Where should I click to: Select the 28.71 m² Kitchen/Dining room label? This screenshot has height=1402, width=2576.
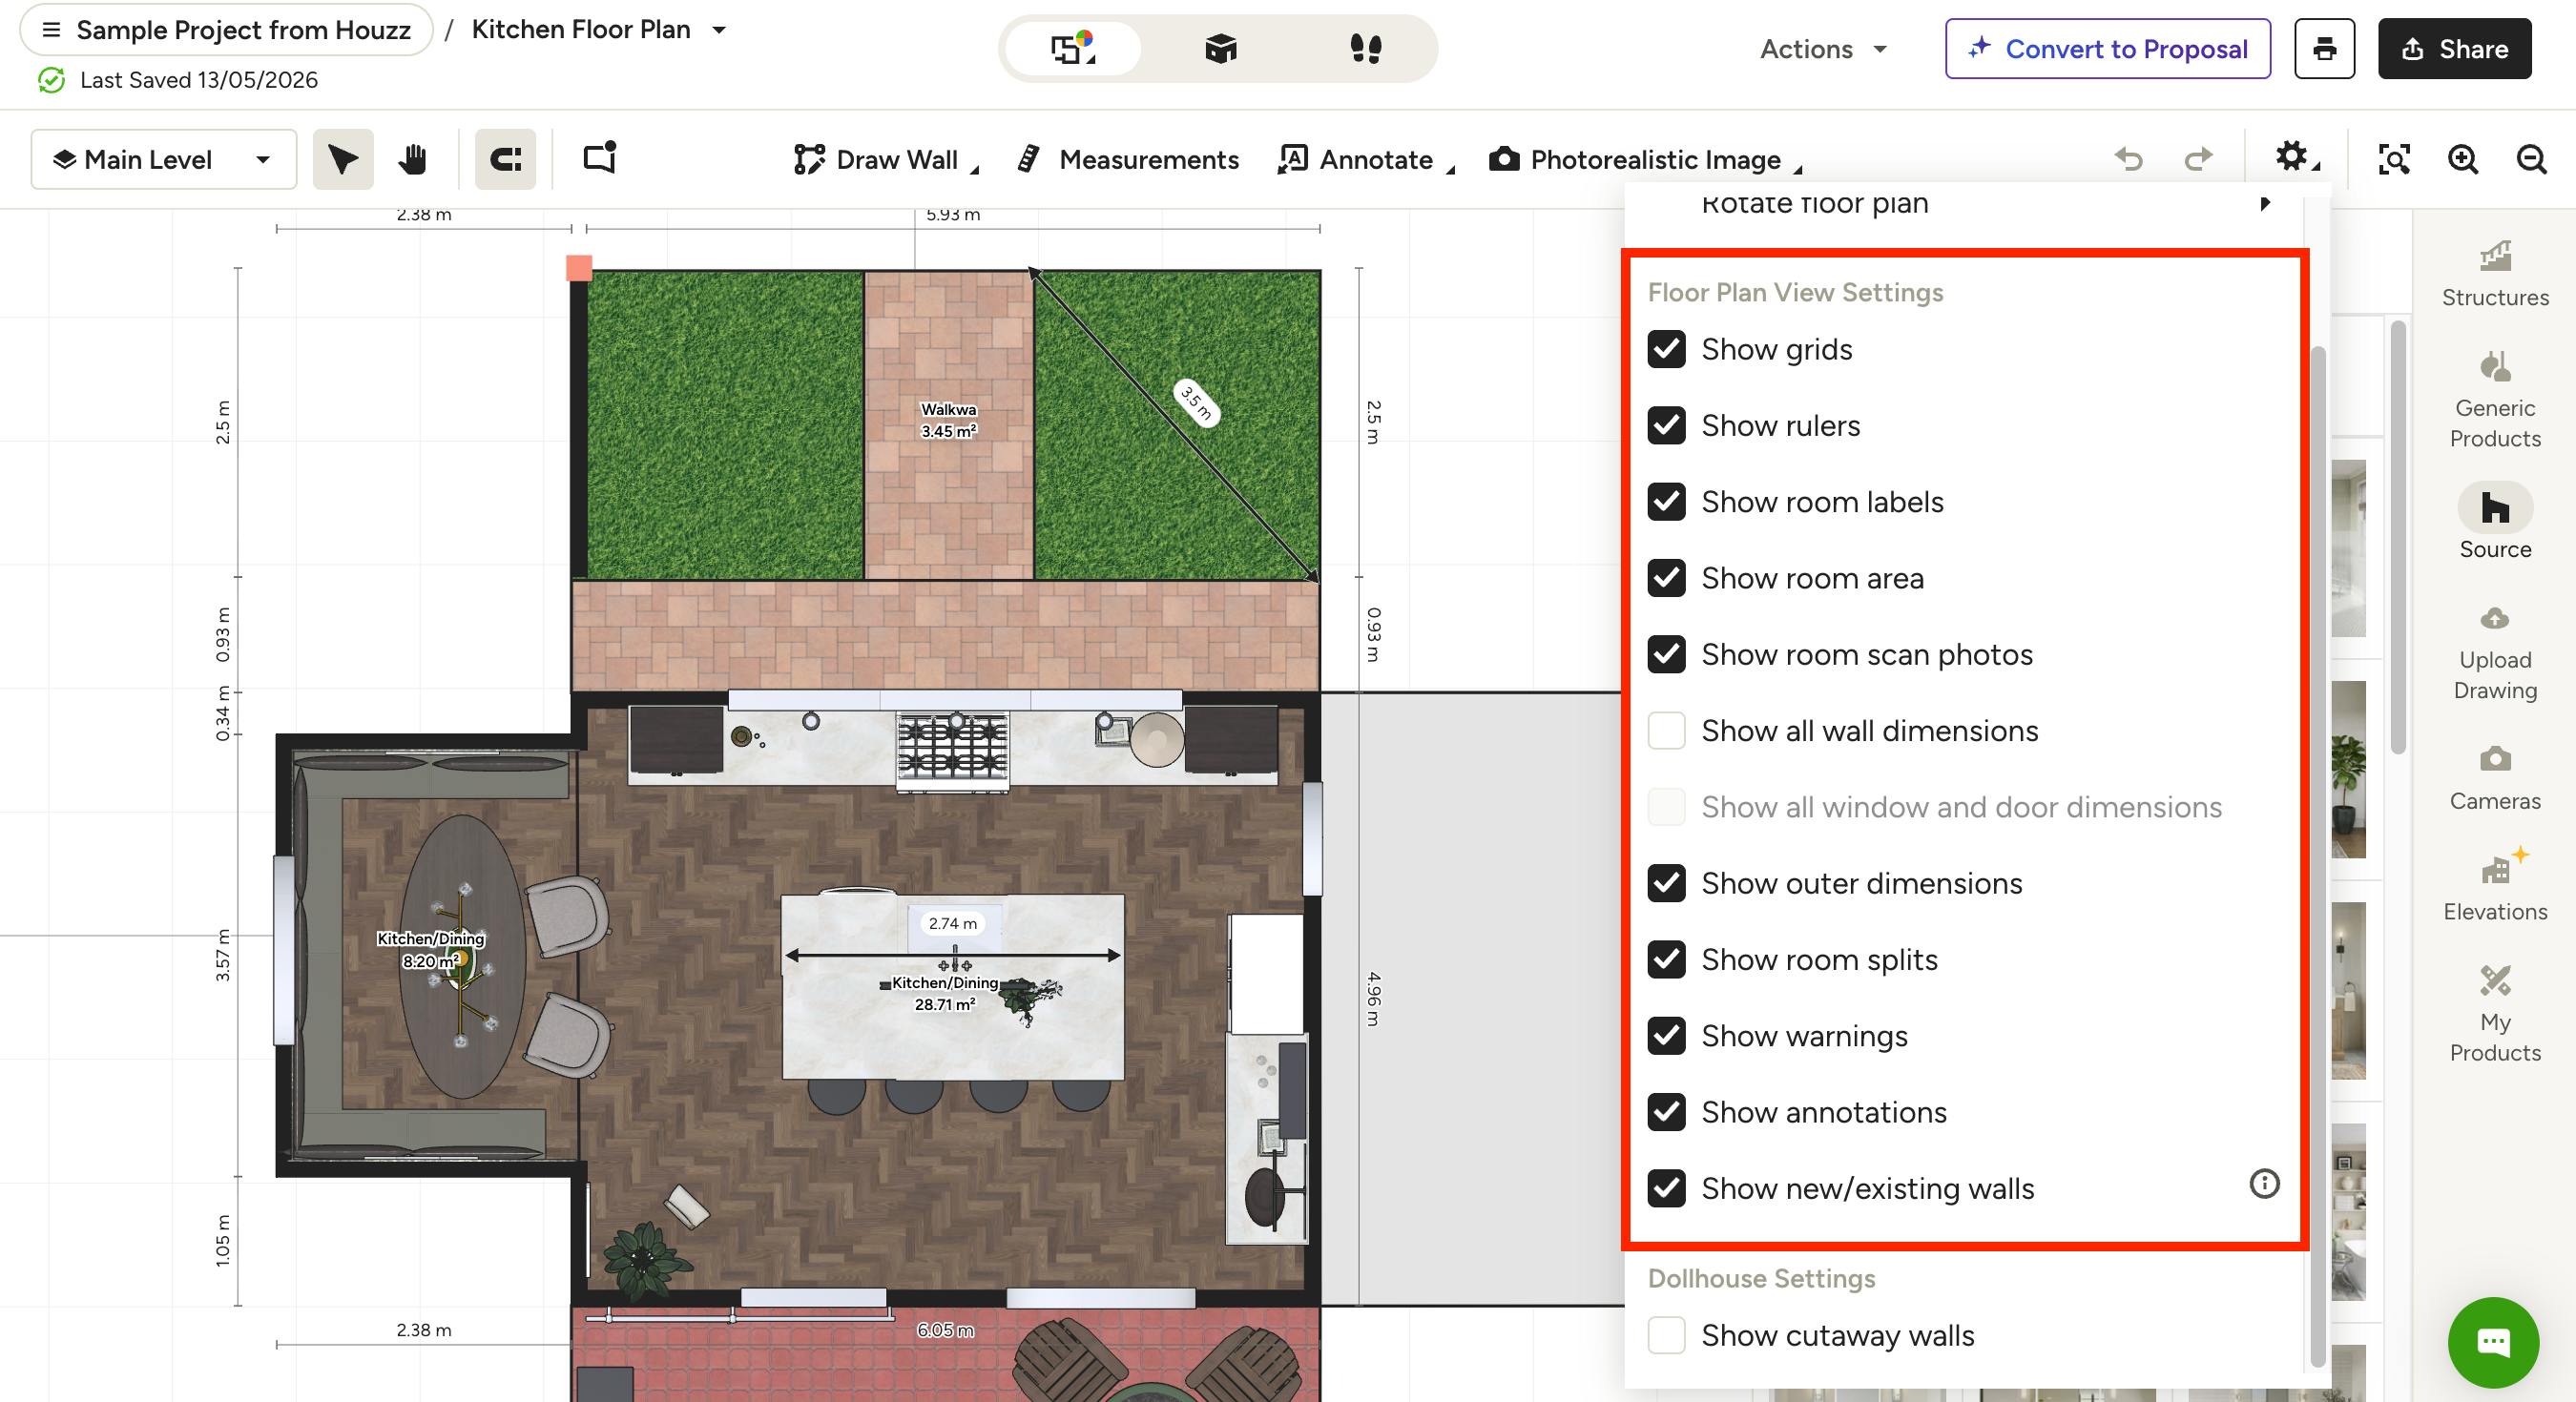pyautogui.click(x=945, y=993)
